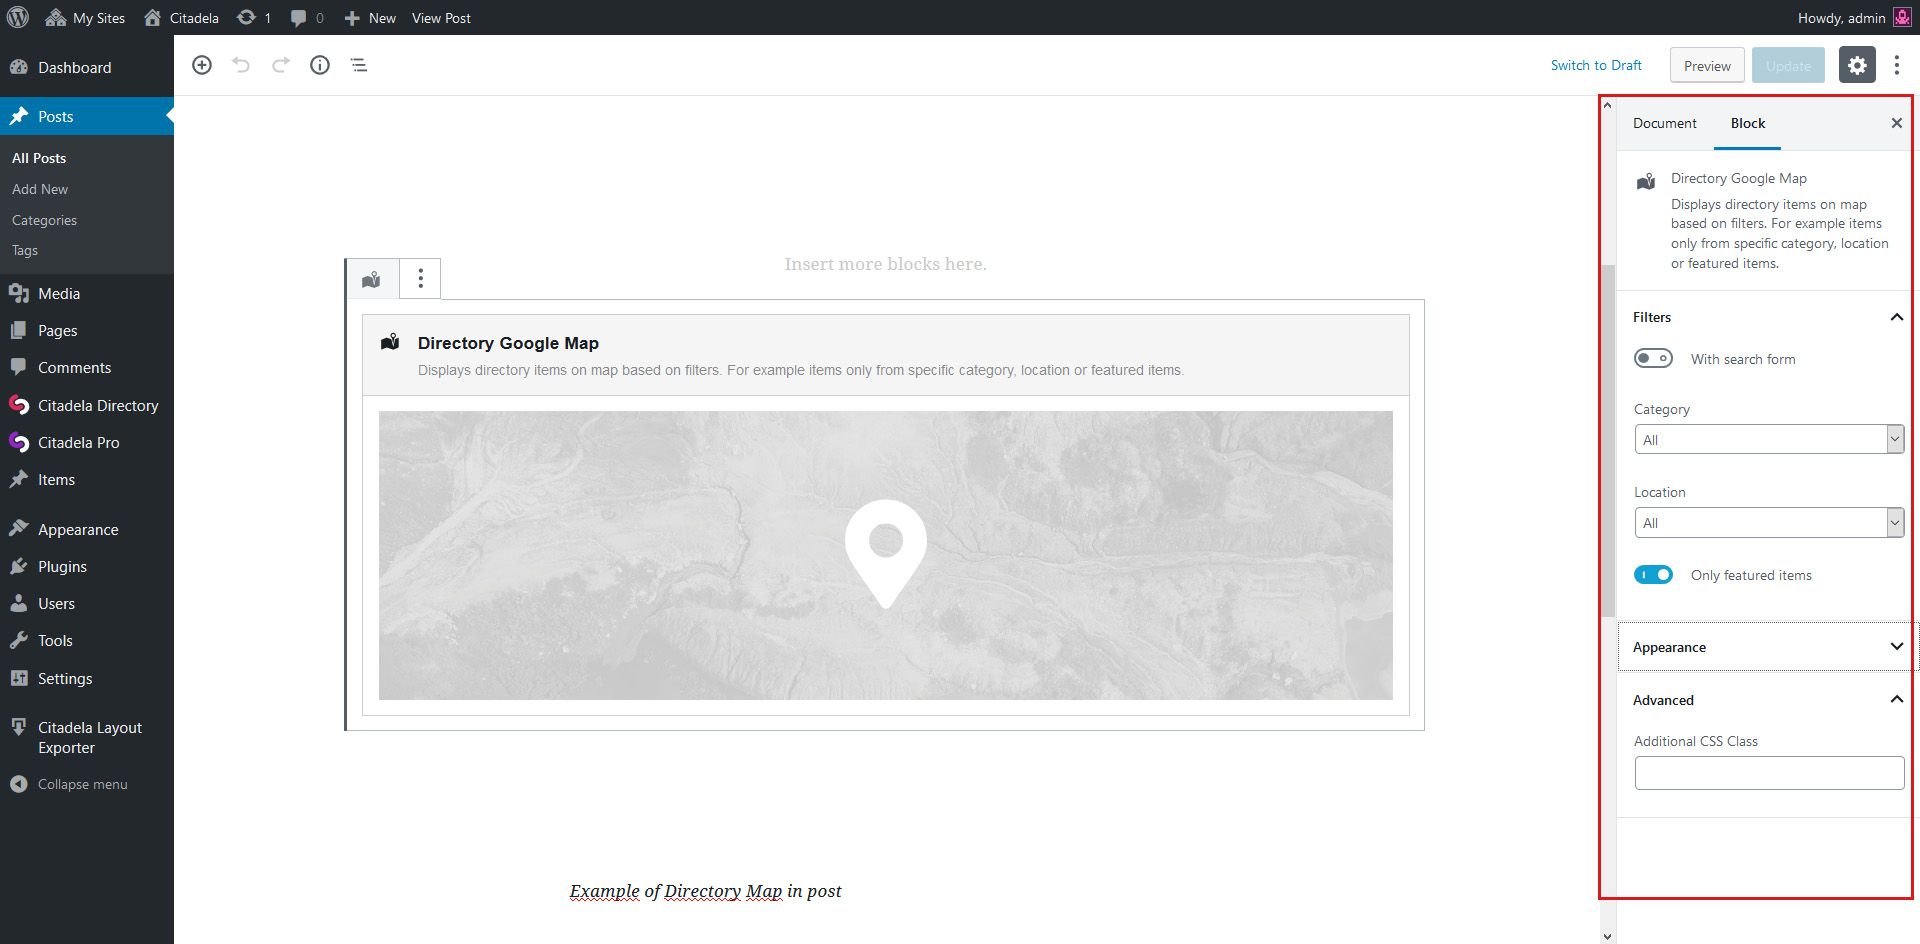
Task: Open Citadela Directory in the admin menu
Action: [x=98, y=406]
